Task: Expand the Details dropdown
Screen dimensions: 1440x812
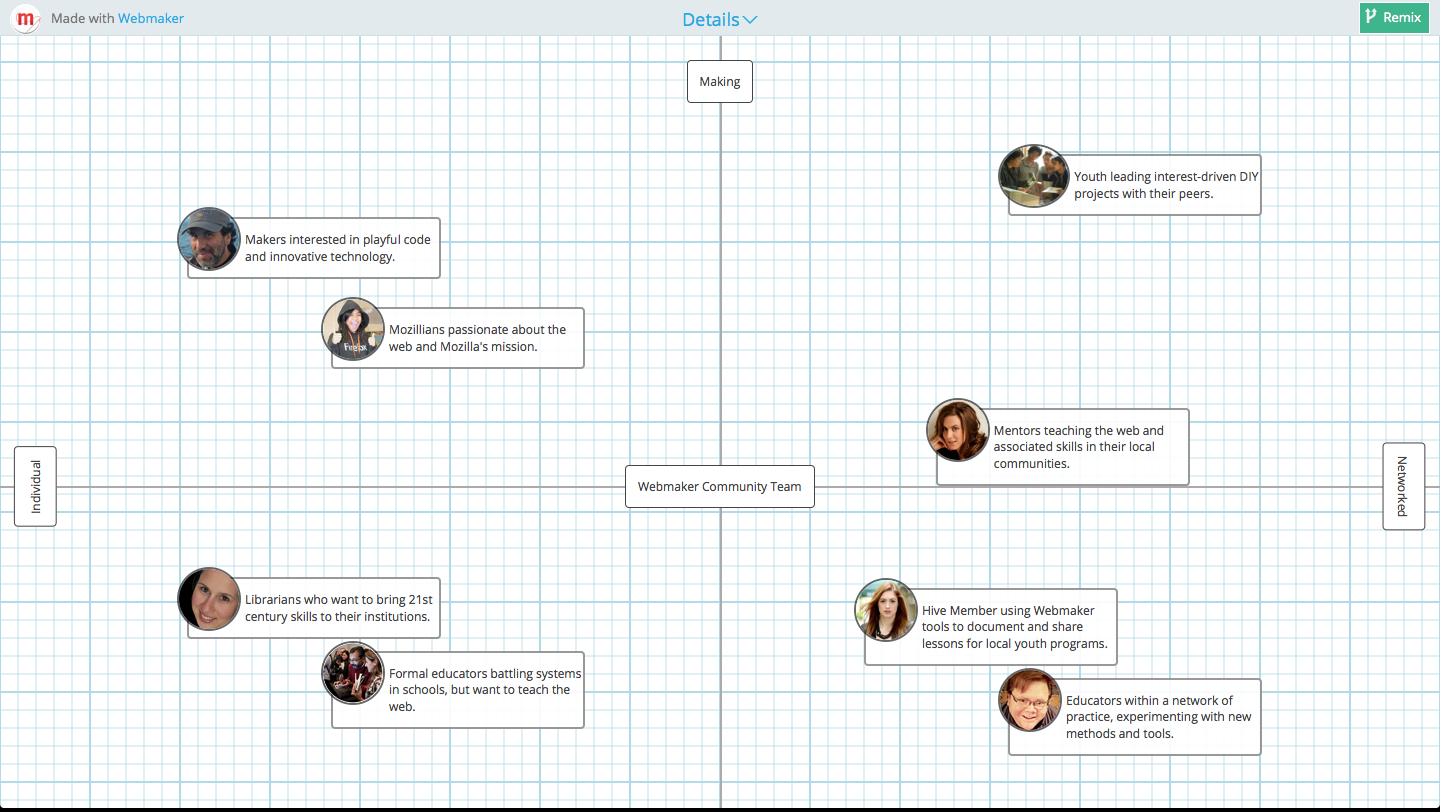Action: tap(720, 19)
